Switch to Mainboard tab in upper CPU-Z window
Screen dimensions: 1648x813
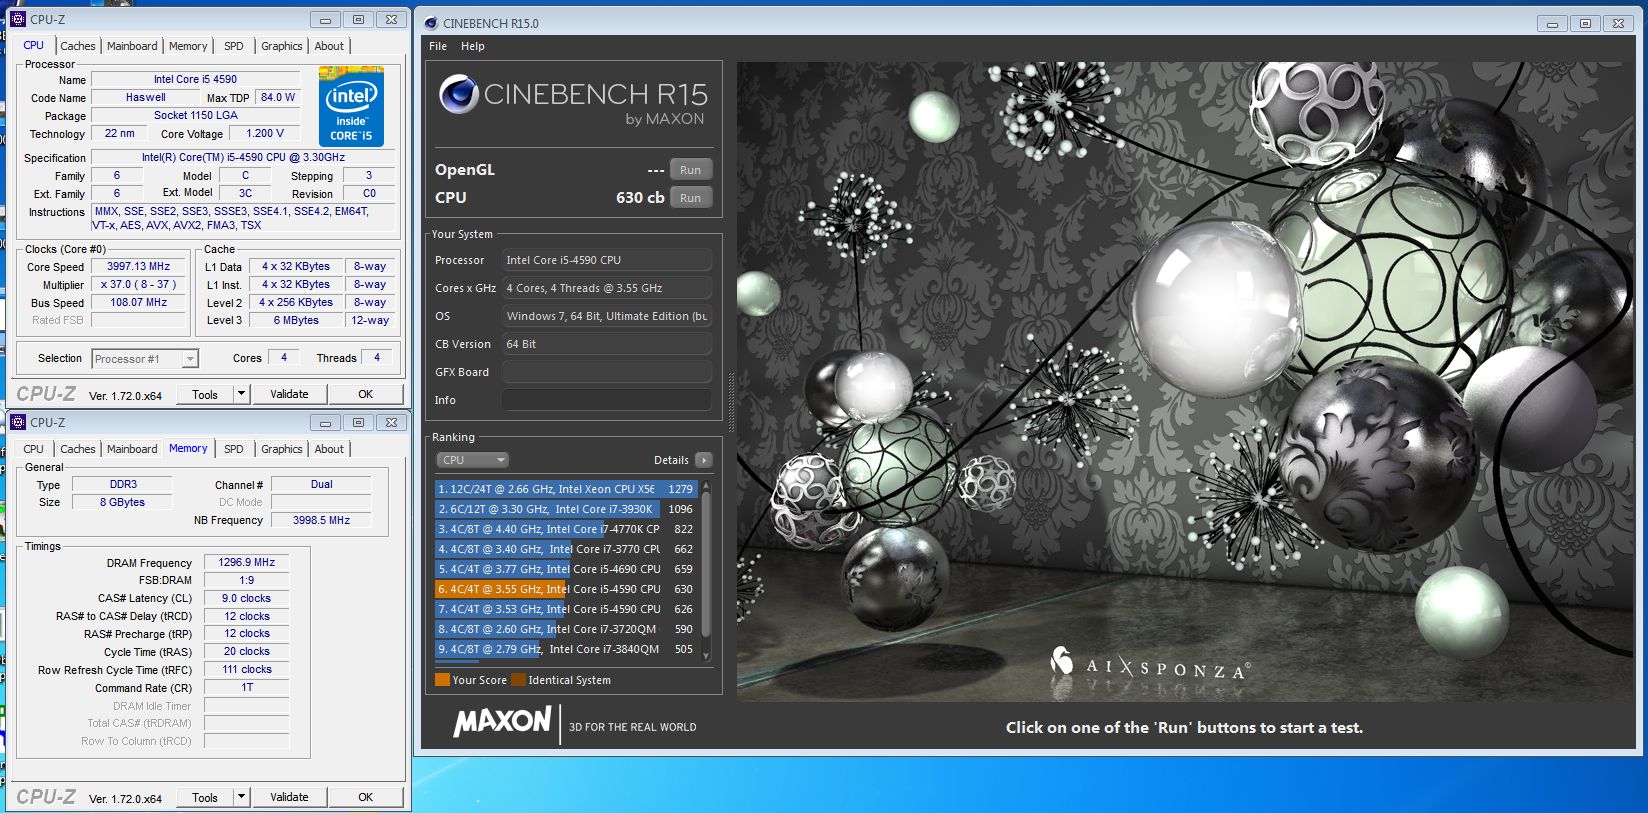tap(132, 46)
